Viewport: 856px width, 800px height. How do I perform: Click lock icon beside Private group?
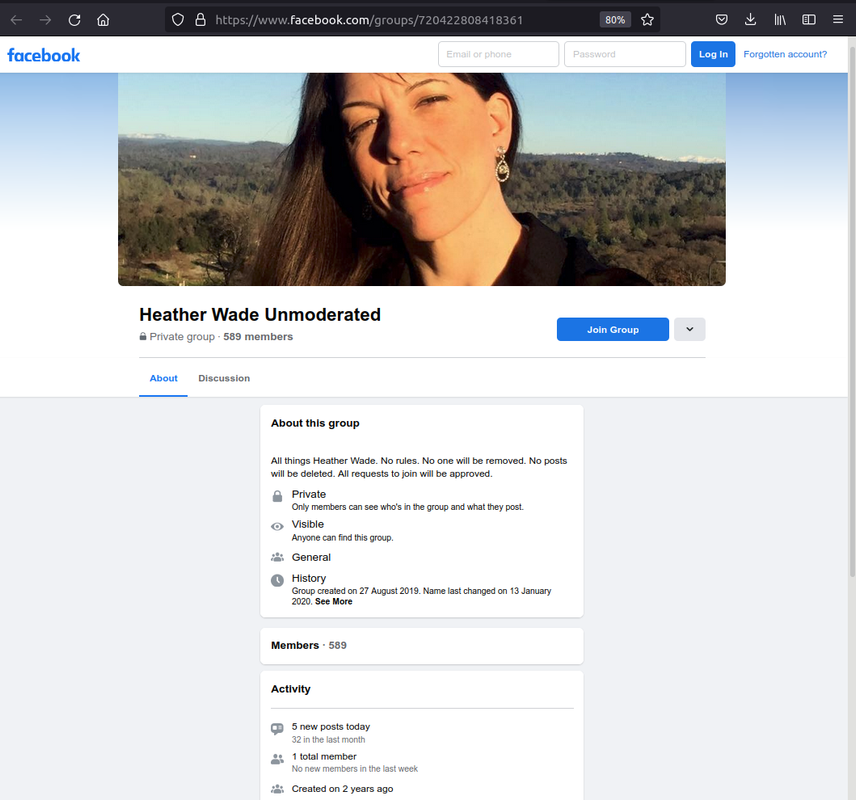(x=143, y=336)
